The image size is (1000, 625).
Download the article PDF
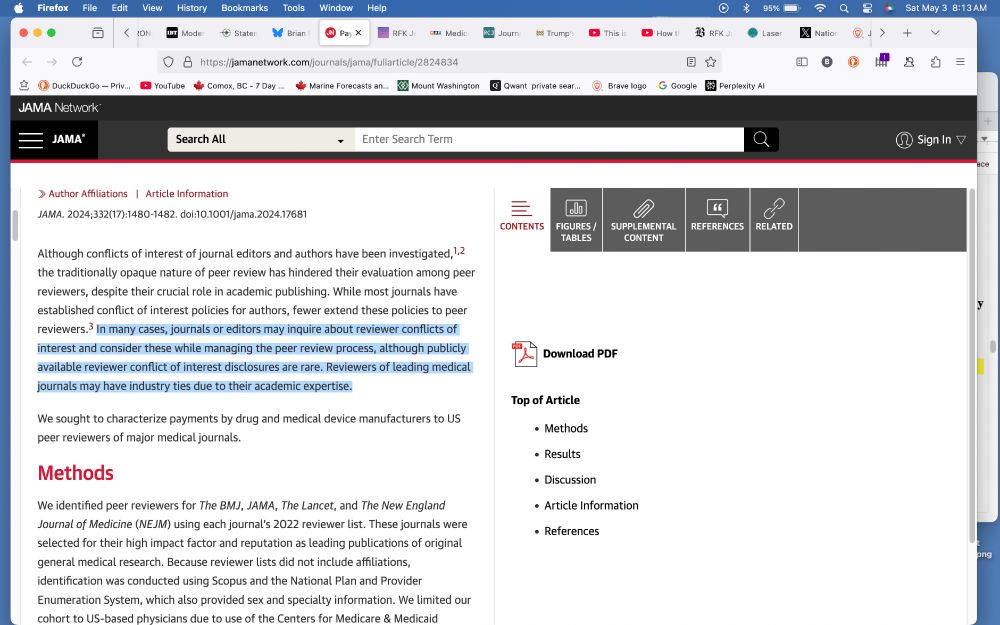pos(580,354)
